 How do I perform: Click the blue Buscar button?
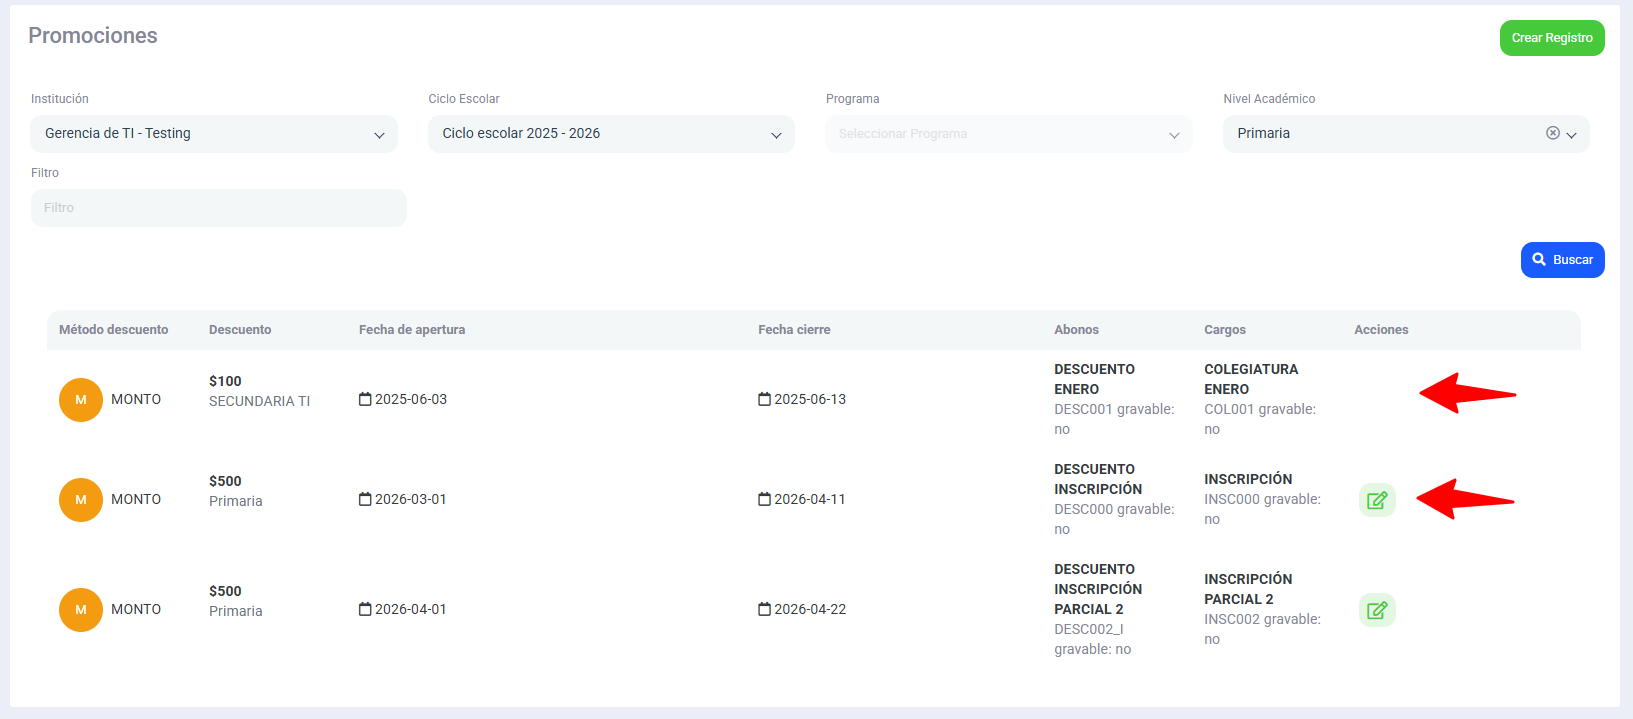click(x=1562, y=260)
